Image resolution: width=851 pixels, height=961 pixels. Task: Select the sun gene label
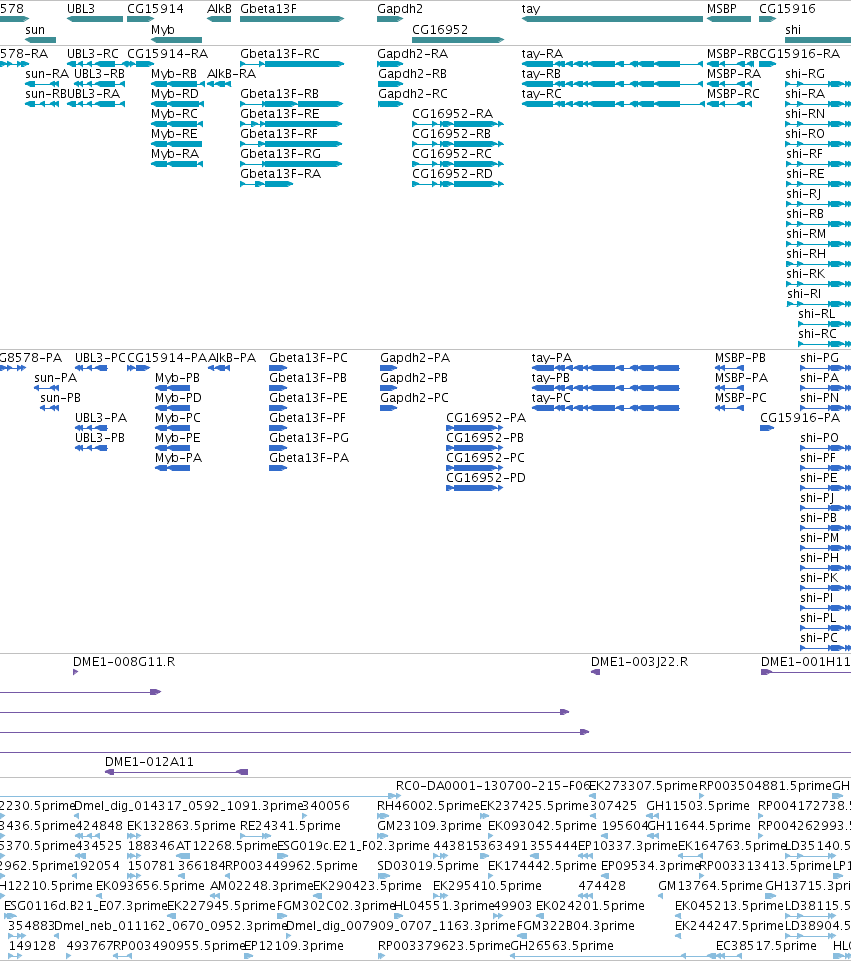[35, 29]
